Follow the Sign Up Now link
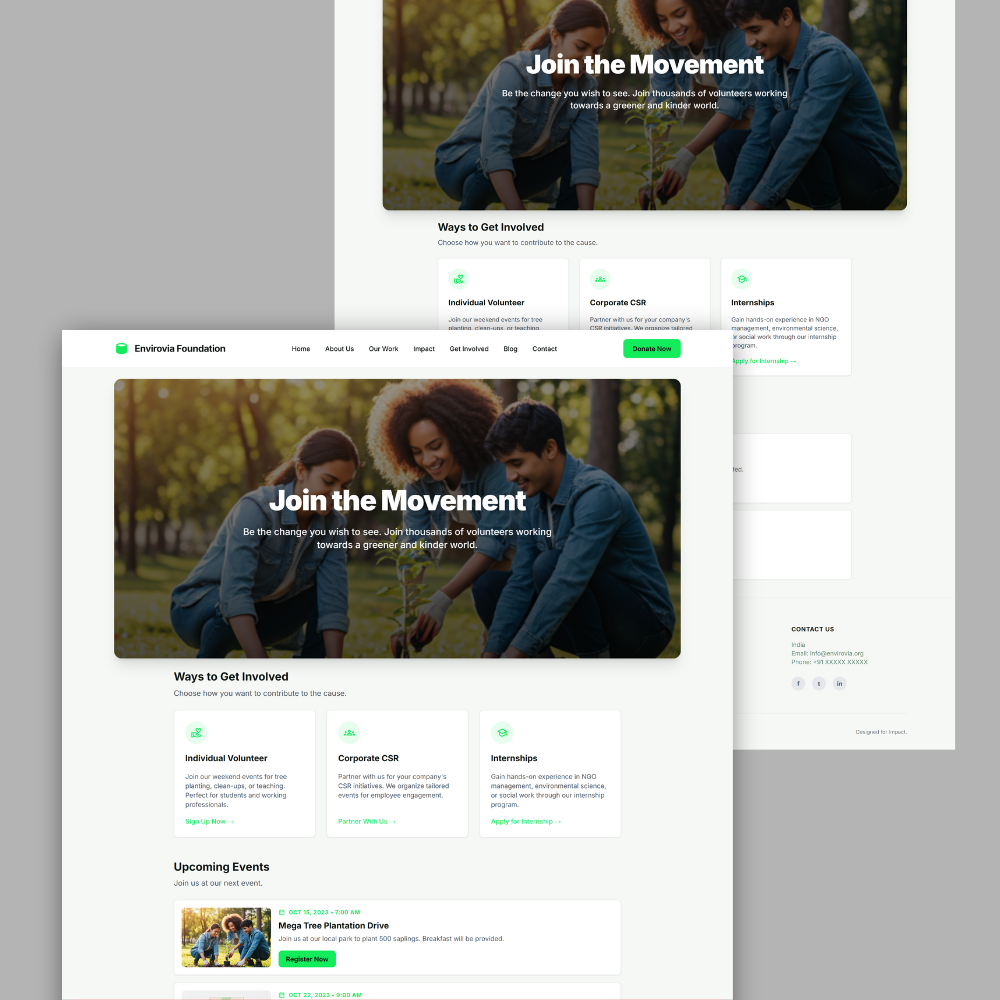 209,821
